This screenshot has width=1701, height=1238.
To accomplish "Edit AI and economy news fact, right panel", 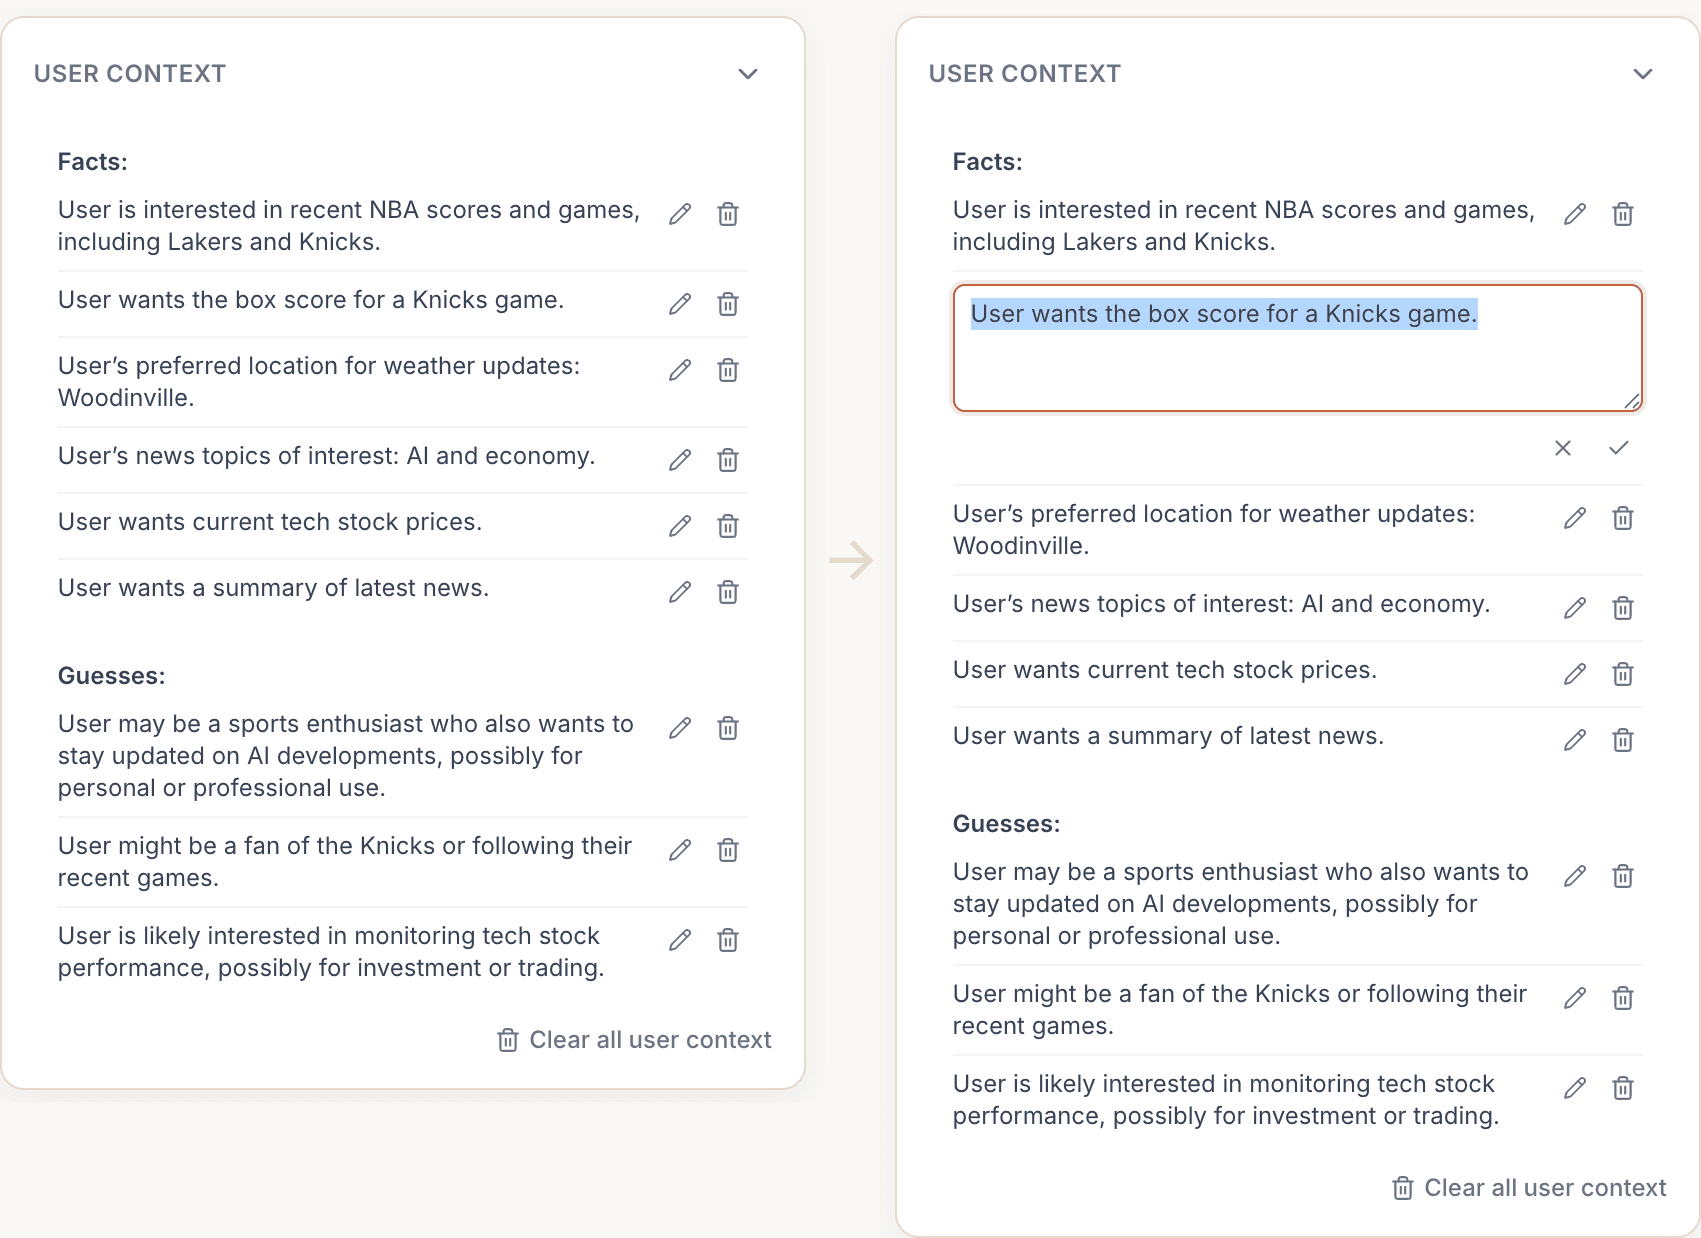I will pos(1575,608).
